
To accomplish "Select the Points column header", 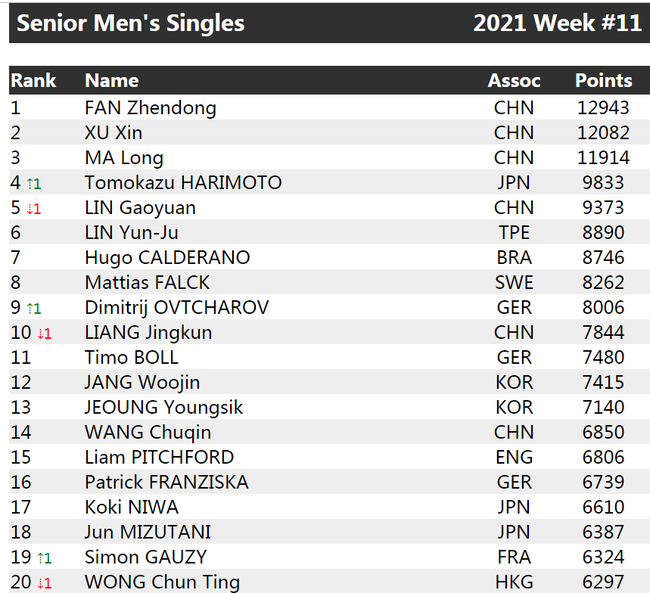I will click(604, 80).
